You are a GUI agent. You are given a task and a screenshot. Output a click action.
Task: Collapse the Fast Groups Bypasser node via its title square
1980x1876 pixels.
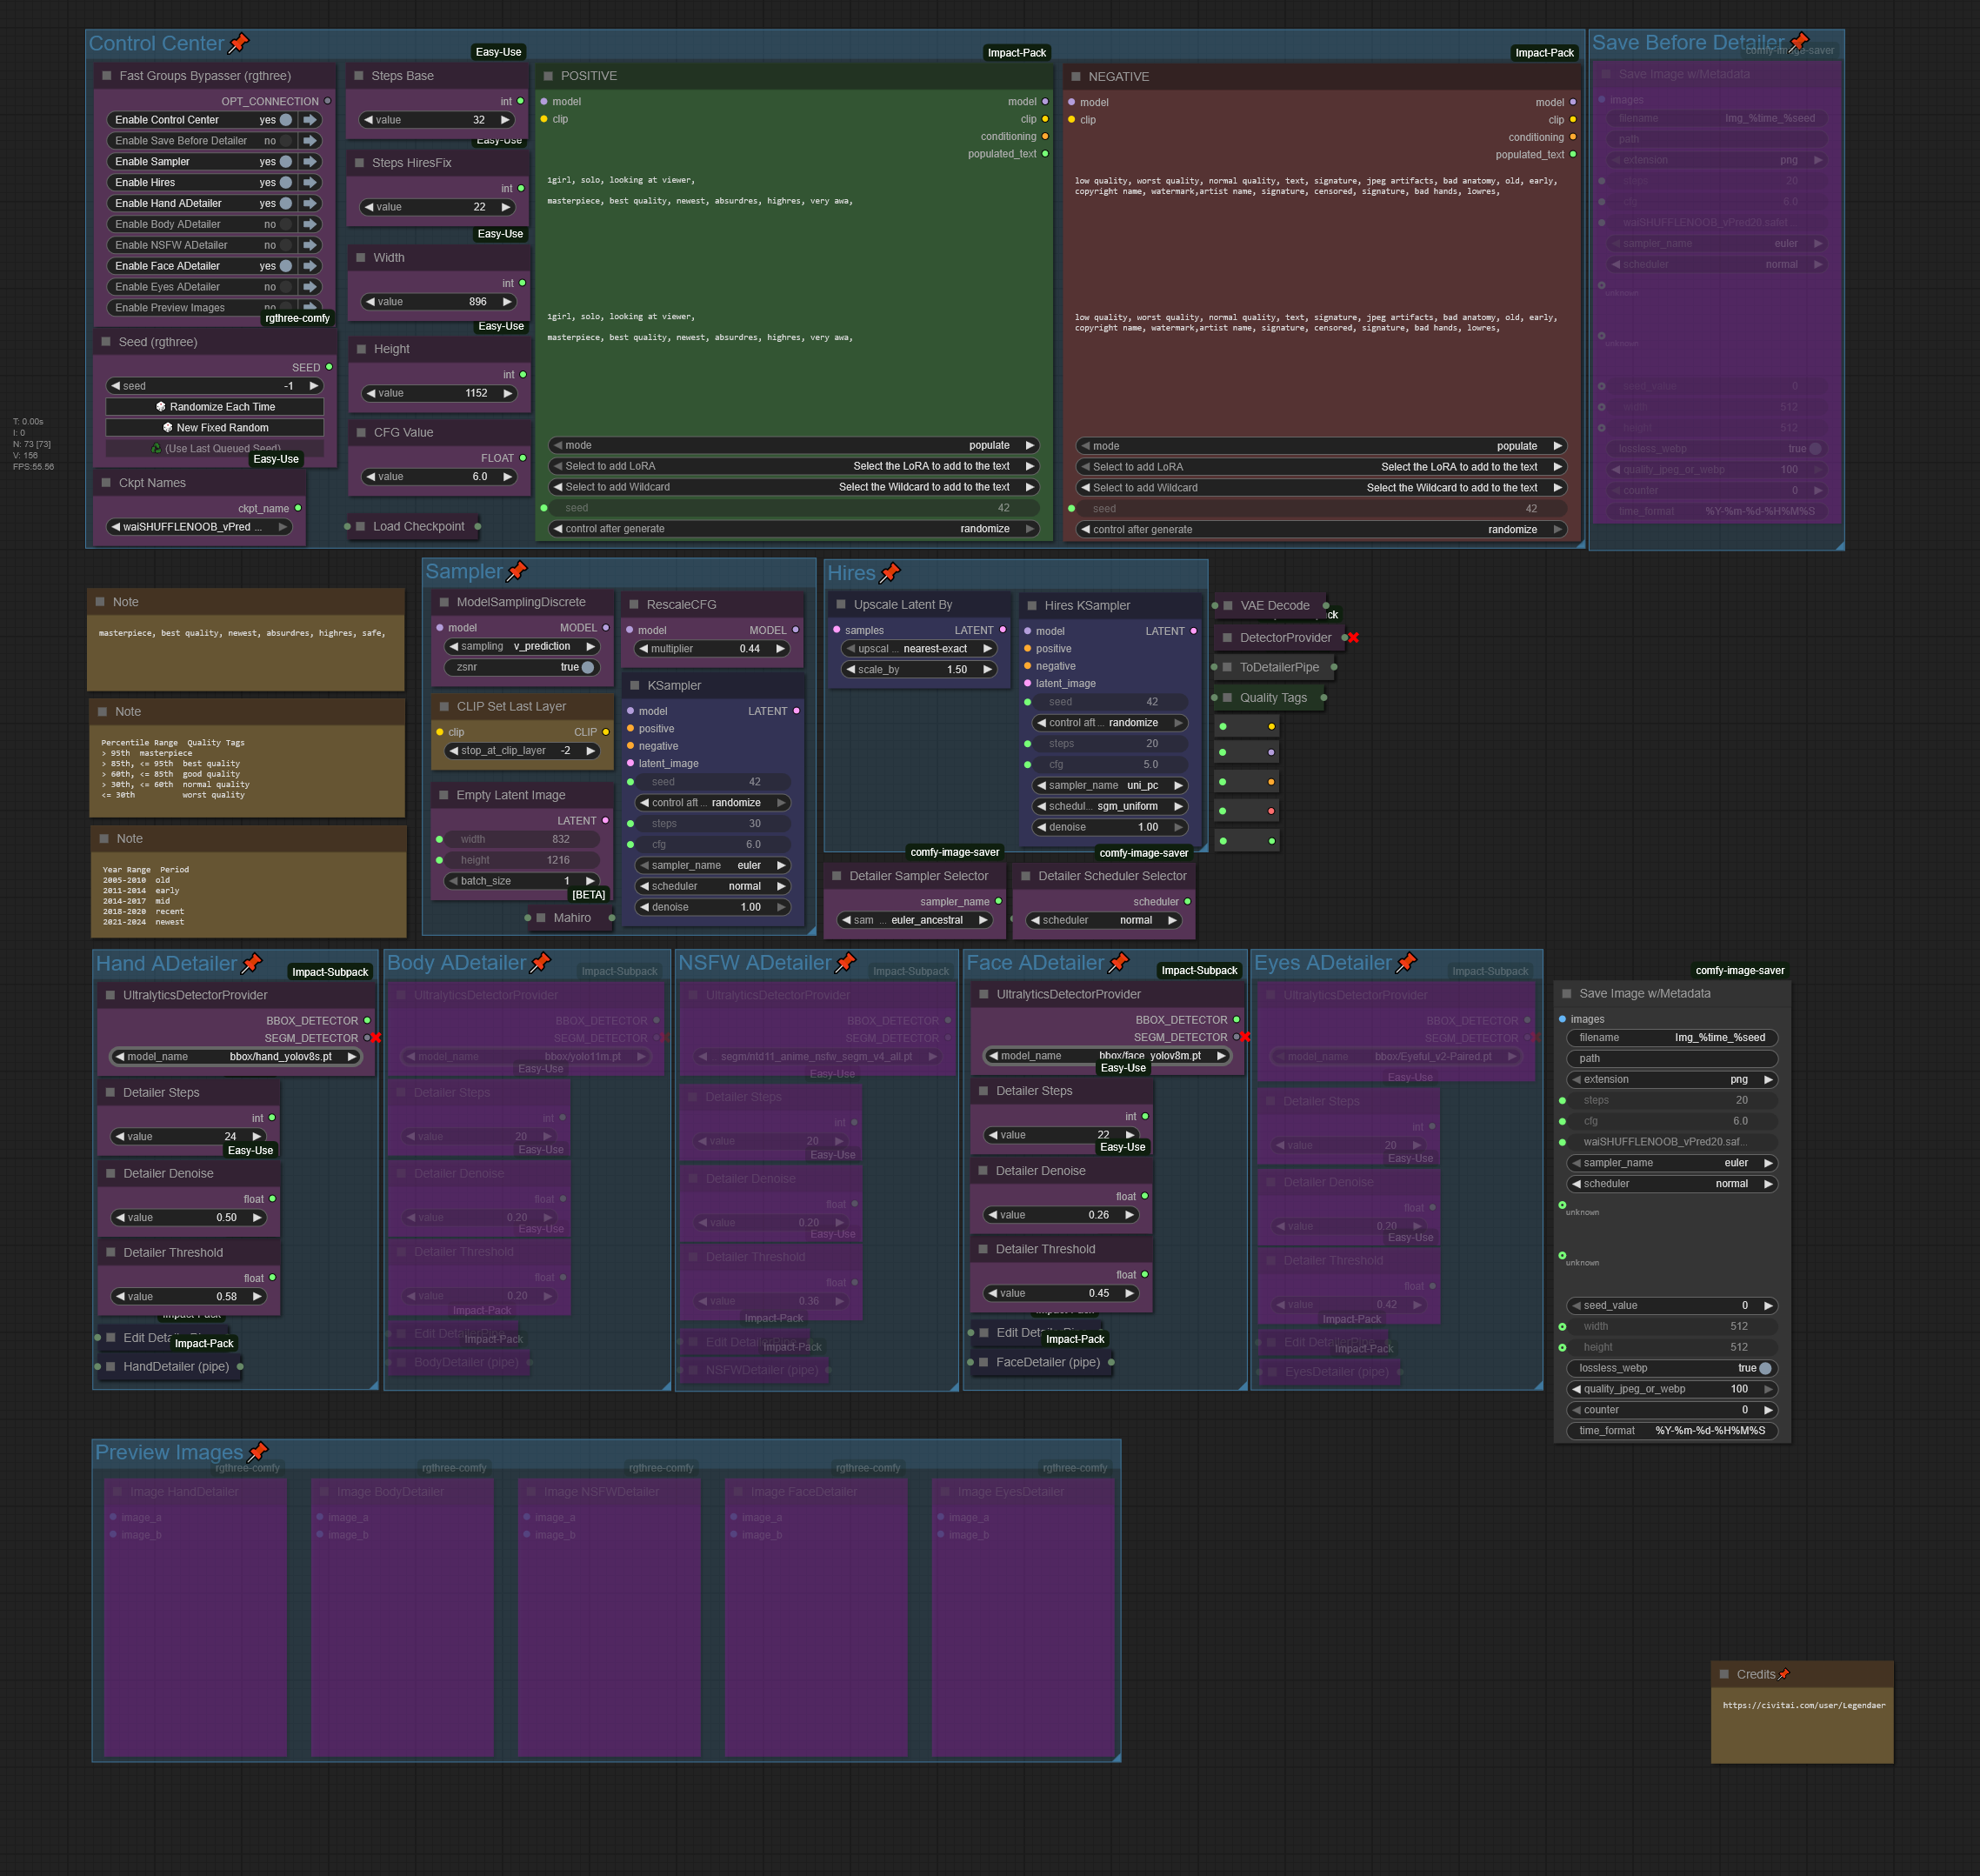[106, 75]
